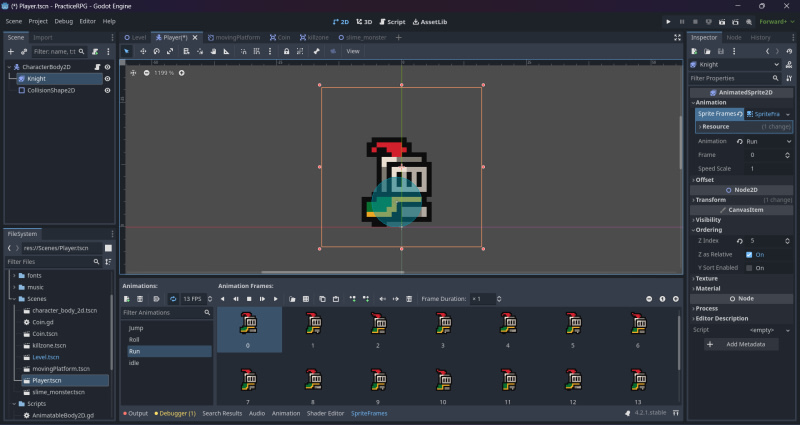The width and height of the screenshot is (800, 425).
Task: Toggle distraction-free mode in the viewport corner
Action: [x=675, y=37]
